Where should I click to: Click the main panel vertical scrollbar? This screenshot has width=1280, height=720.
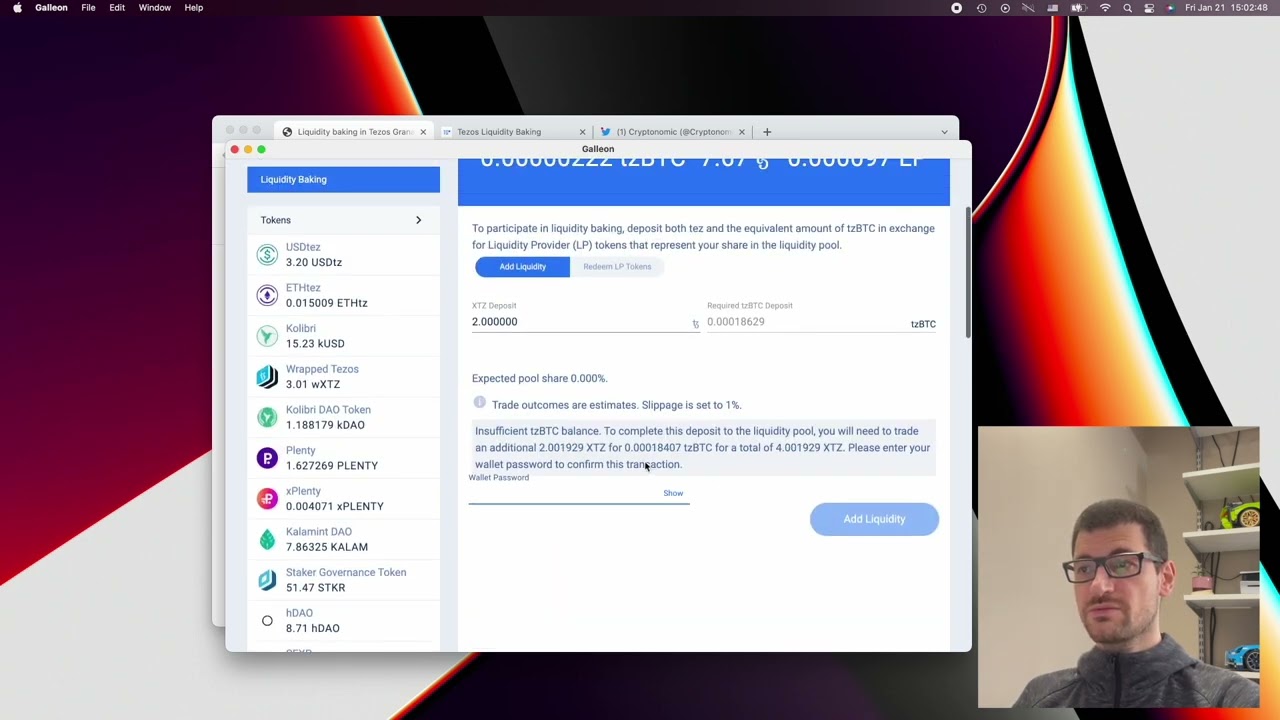pos(968,274)
